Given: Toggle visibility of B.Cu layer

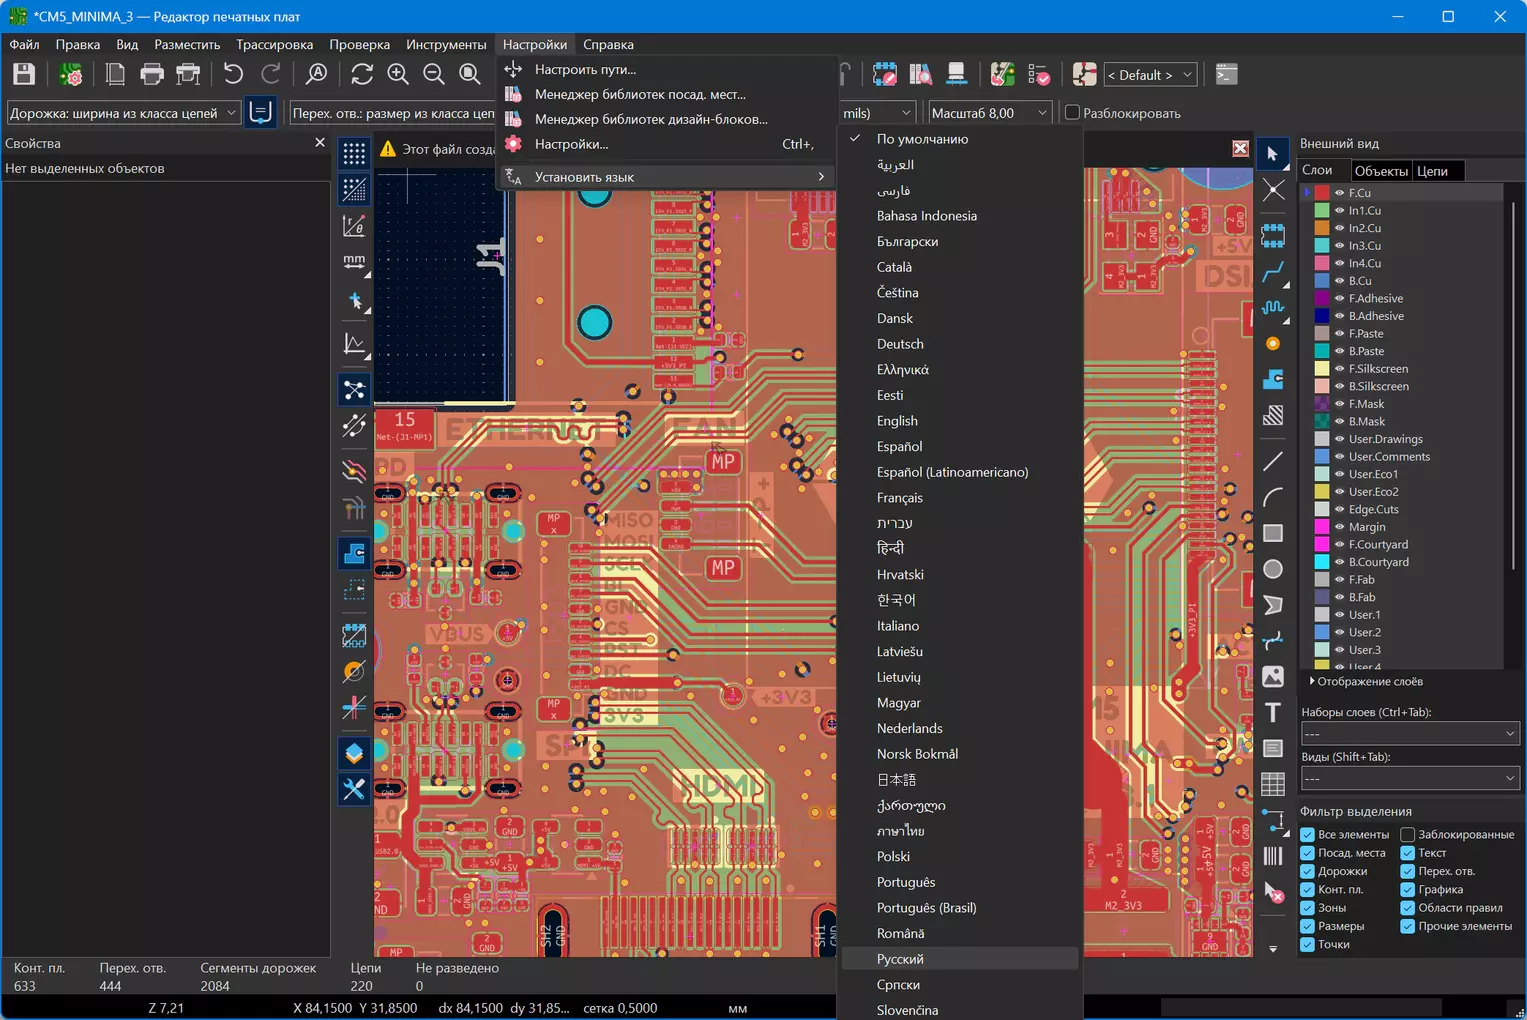Looking at the screenshot, I should point(1339,281).
